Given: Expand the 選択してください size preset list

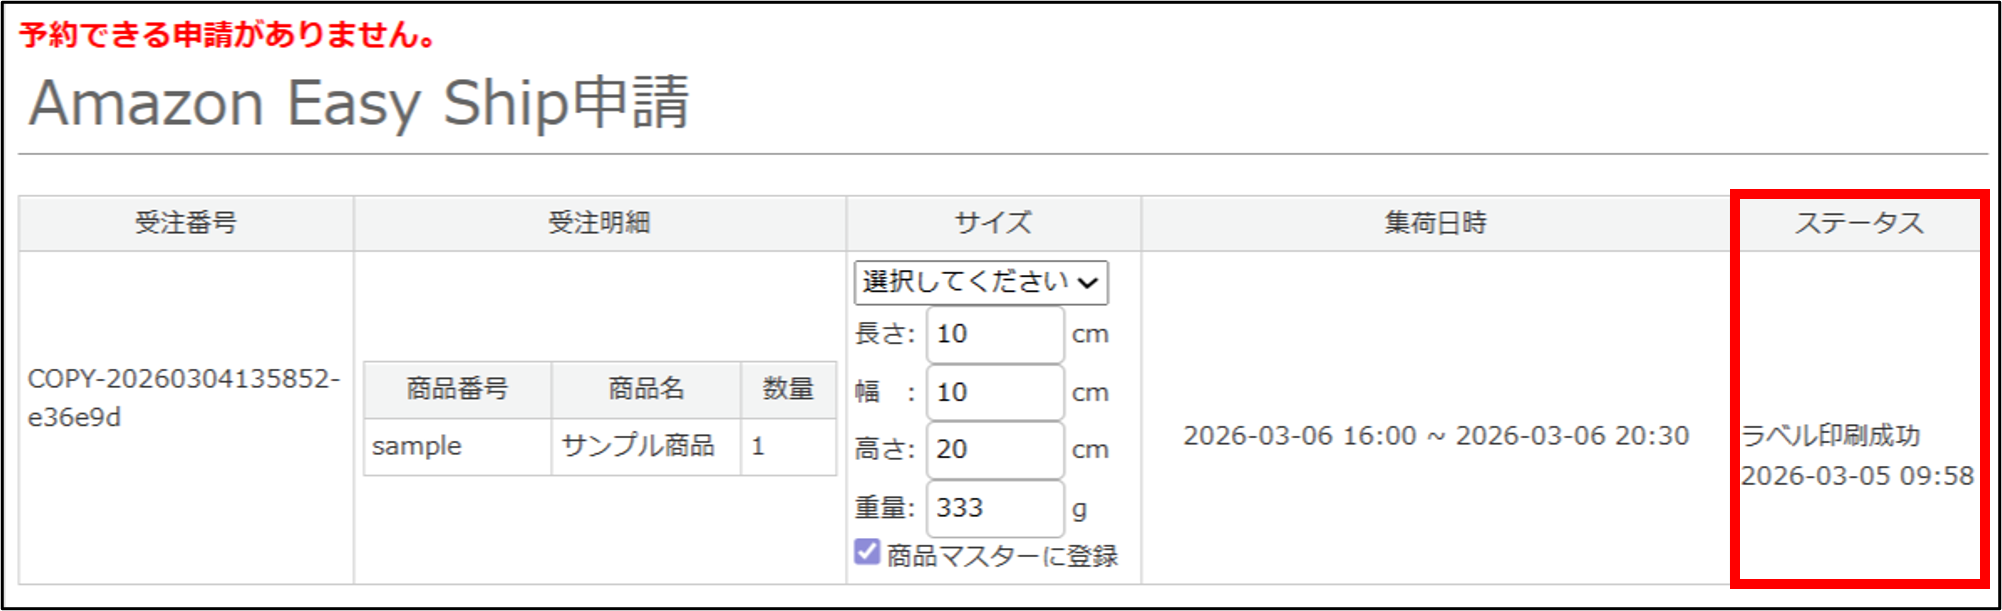Looking at the screenshot, I should tap(980, 282).
